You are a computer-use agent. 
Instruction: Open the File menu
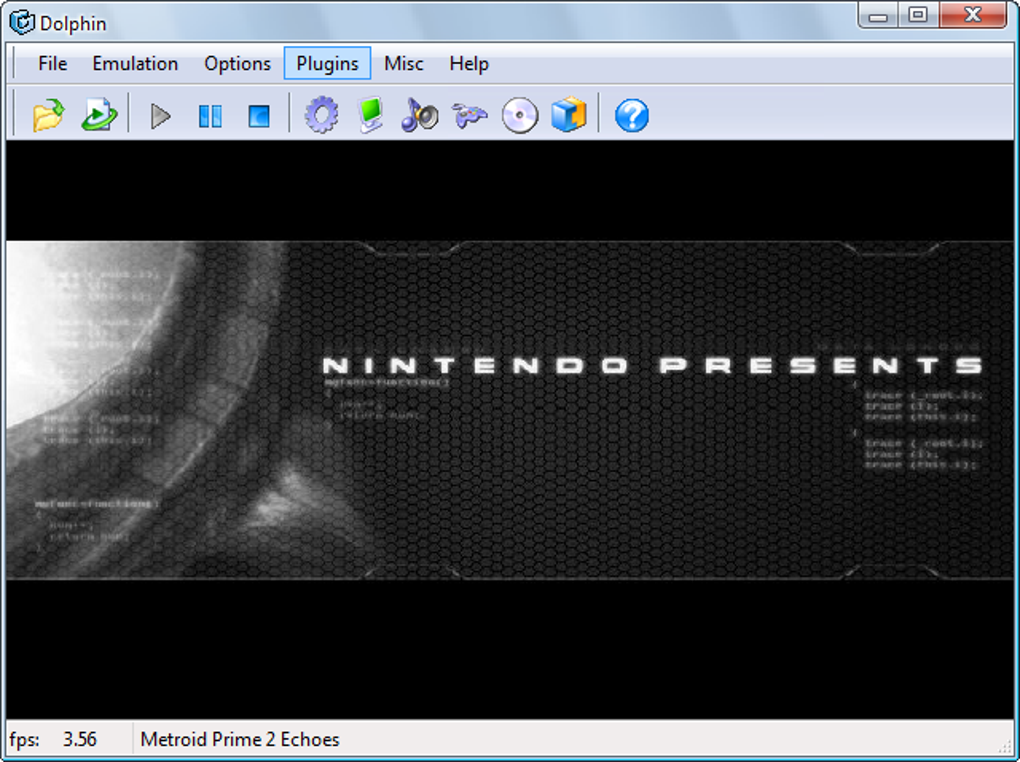tap(53, 64)
